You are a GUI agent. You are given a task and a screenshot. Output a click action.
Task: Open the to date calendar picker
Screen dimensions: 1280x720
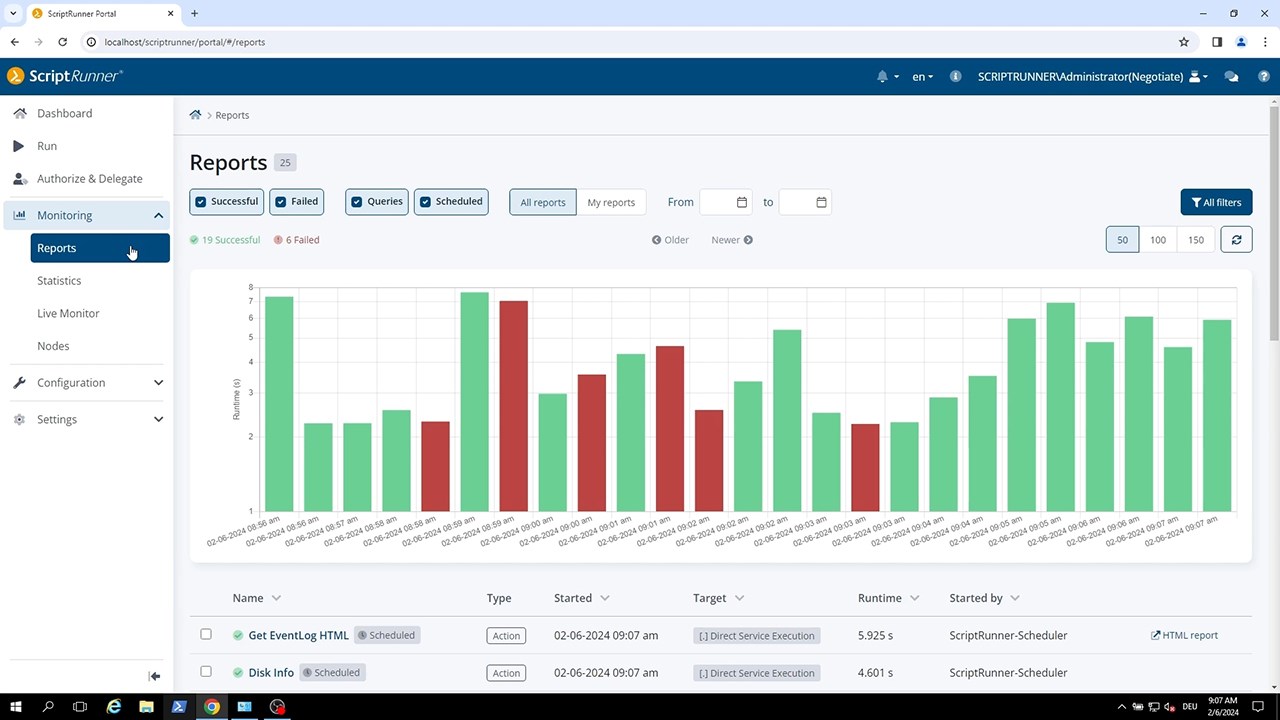[x=821, y=202]
